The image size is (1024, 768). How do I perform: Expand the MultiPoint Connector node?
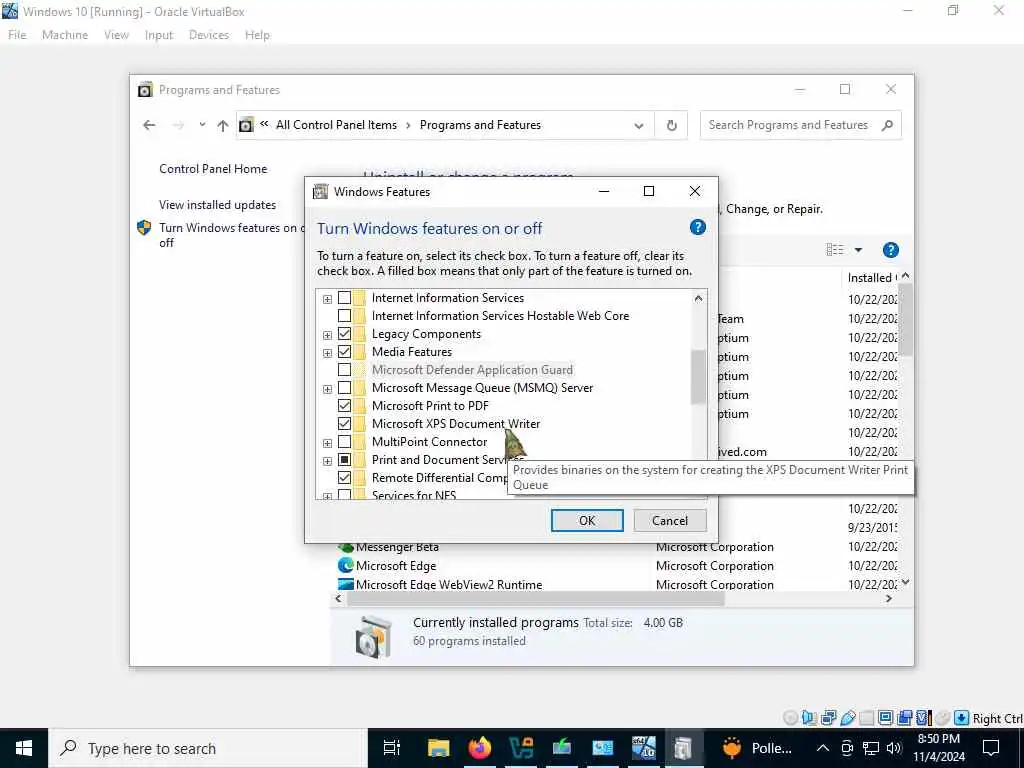coord(327,443)
